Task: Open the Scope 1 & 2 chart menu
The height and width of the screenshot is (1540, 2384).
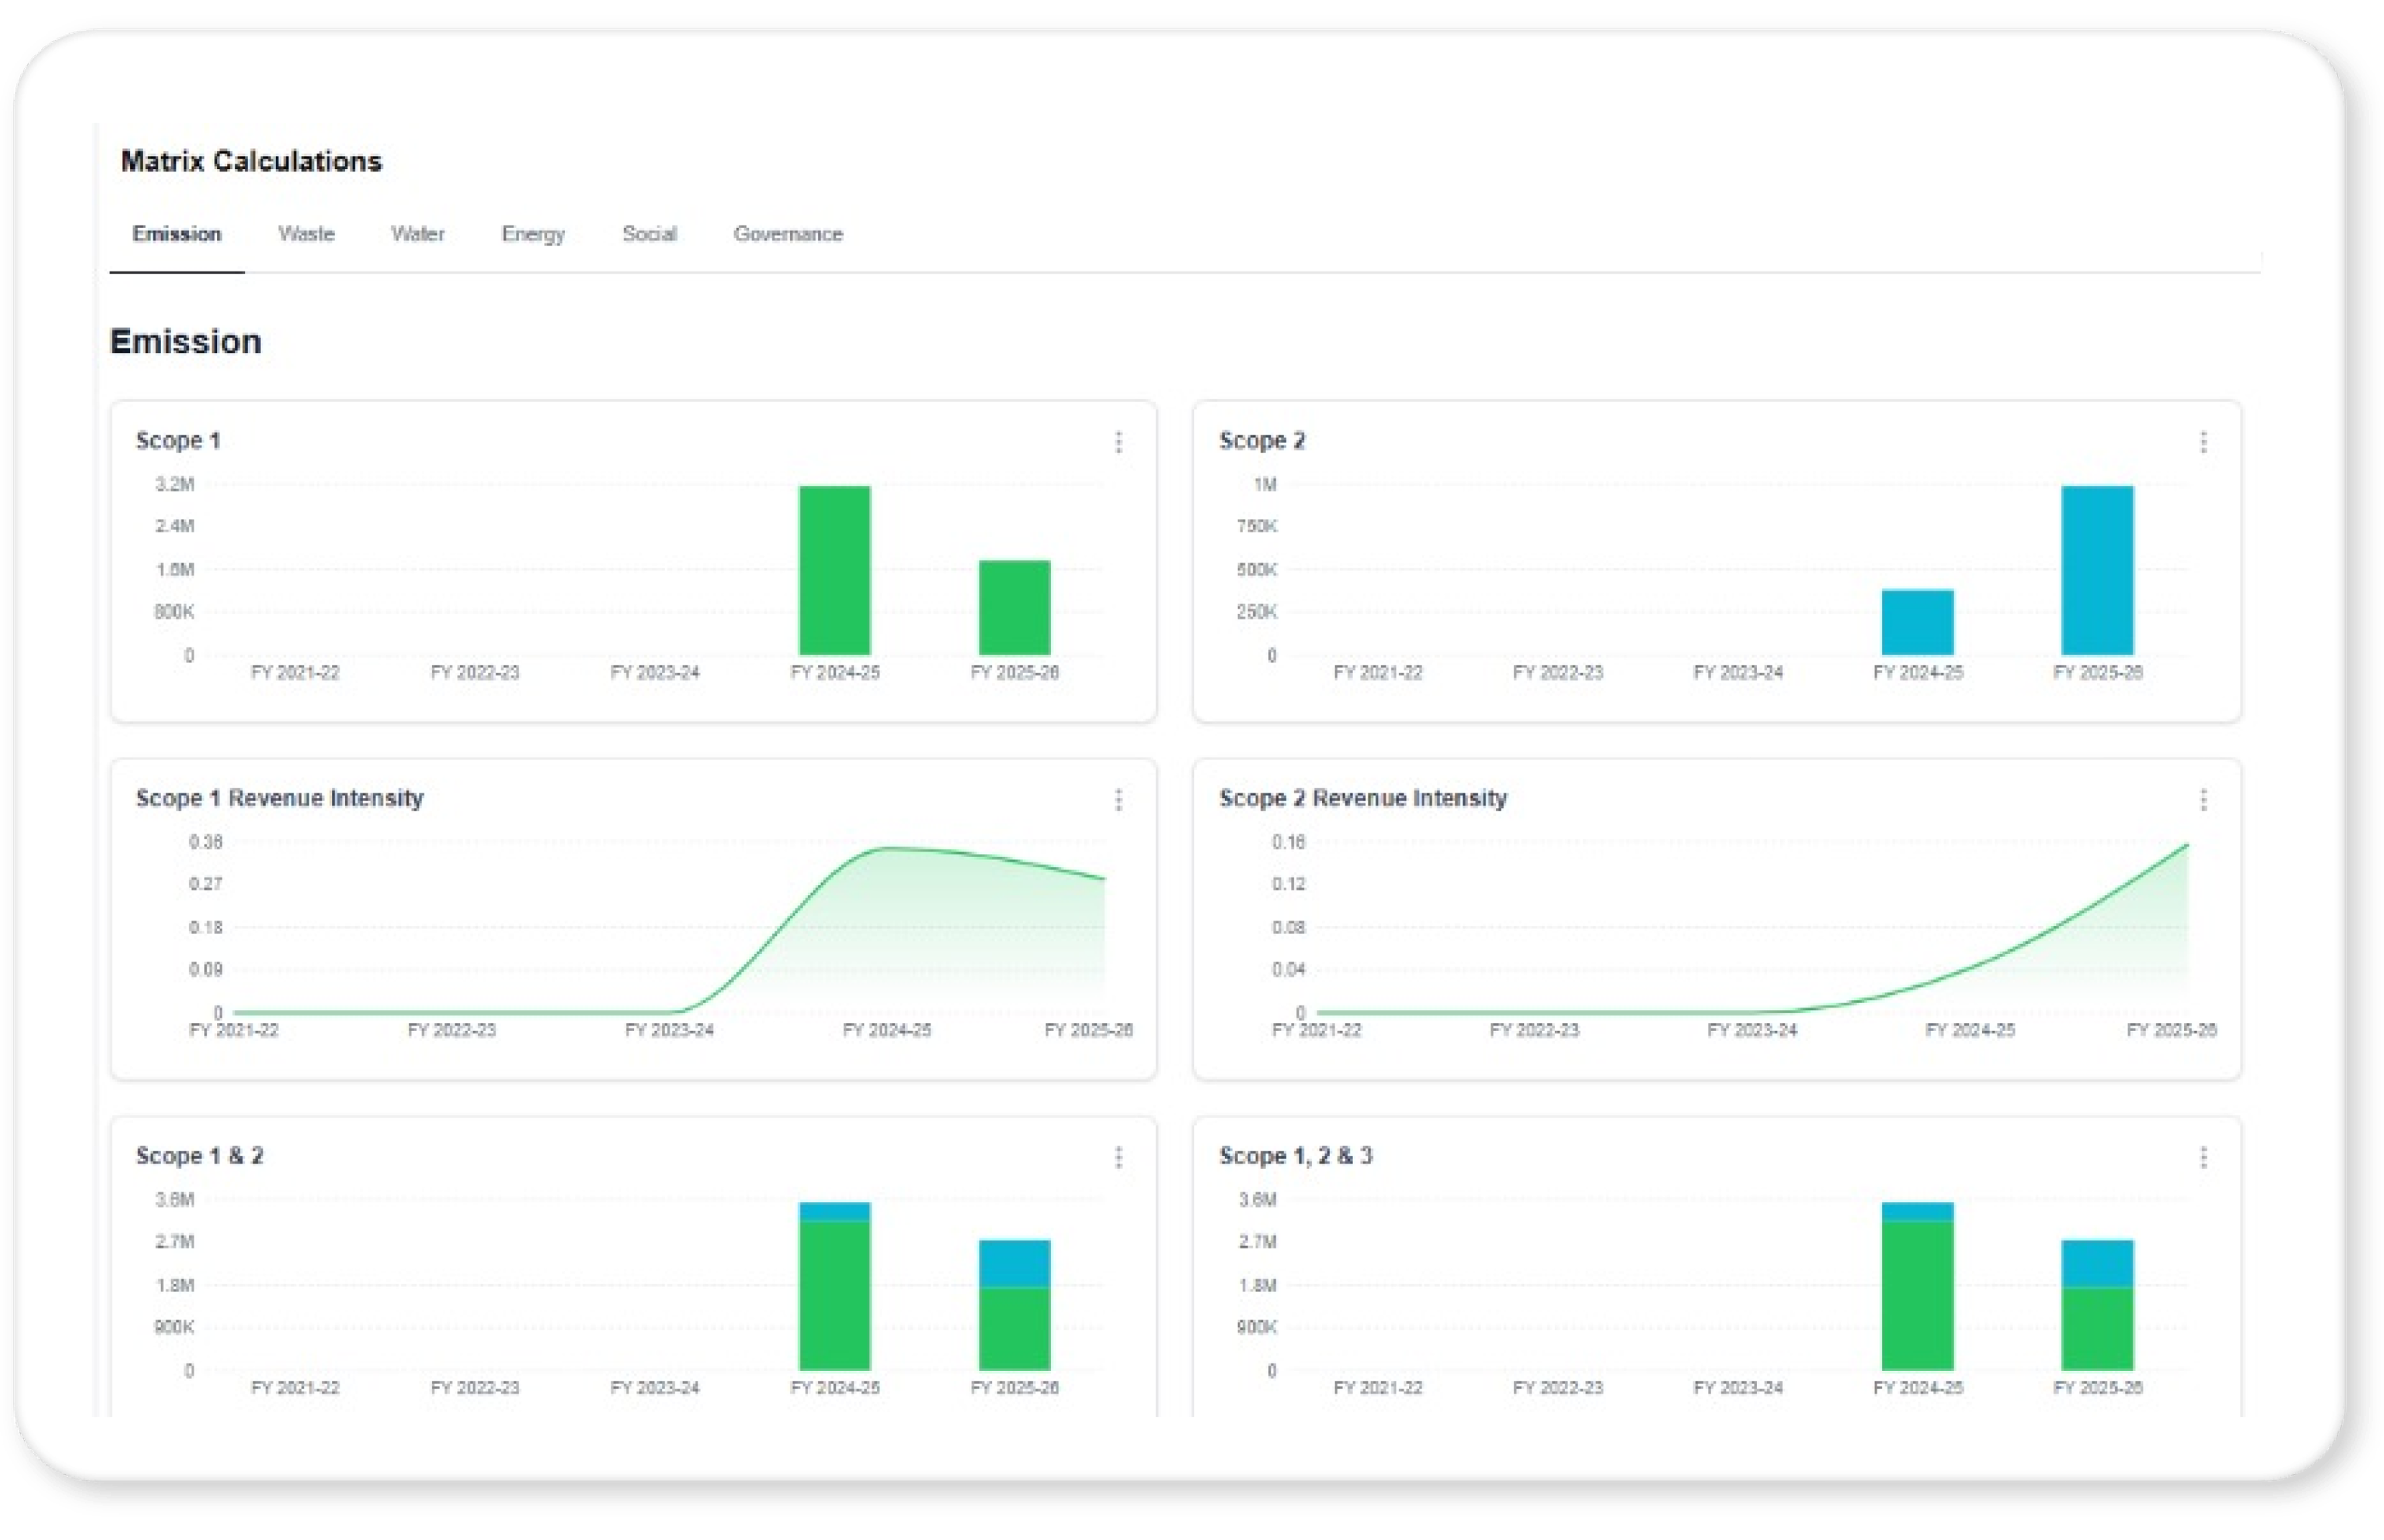Action: pos(1119,1157)
